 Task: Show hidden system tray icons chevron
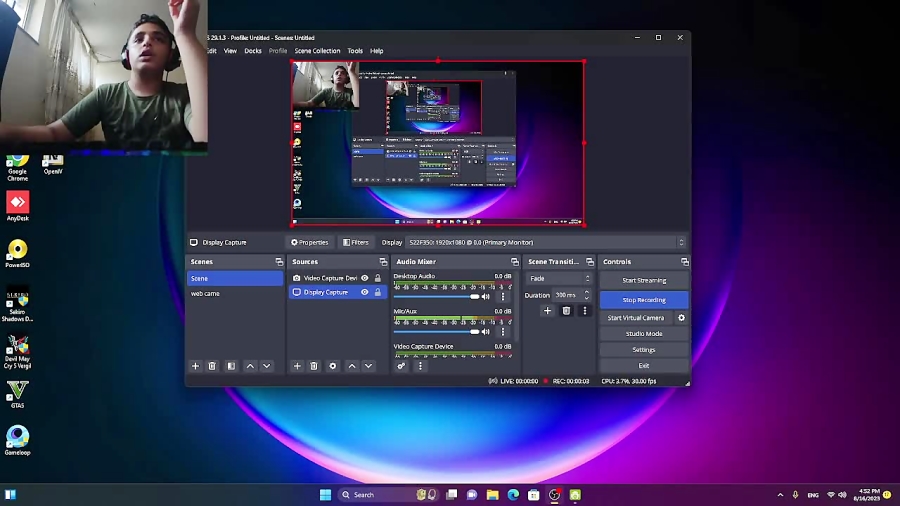780,495
